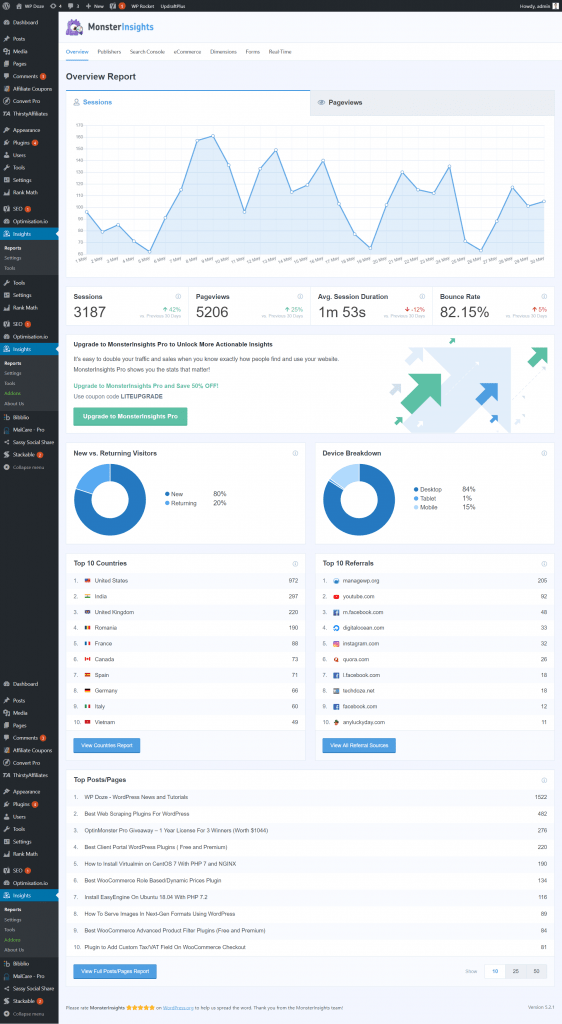Click the United Kingdom country row
This screenshot has width=562, height=1024.
[185, 612]
